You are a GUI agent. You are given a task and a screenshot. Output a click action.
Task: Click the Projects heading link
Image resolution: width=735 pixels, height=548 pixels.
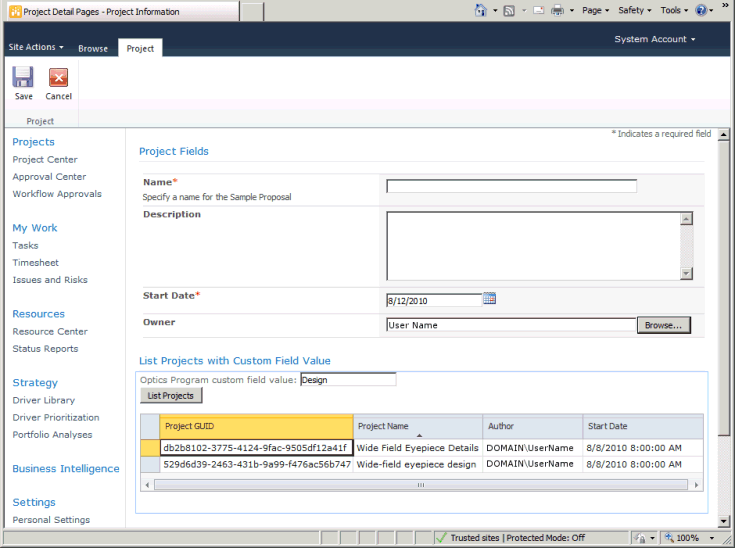click(33, 142)
